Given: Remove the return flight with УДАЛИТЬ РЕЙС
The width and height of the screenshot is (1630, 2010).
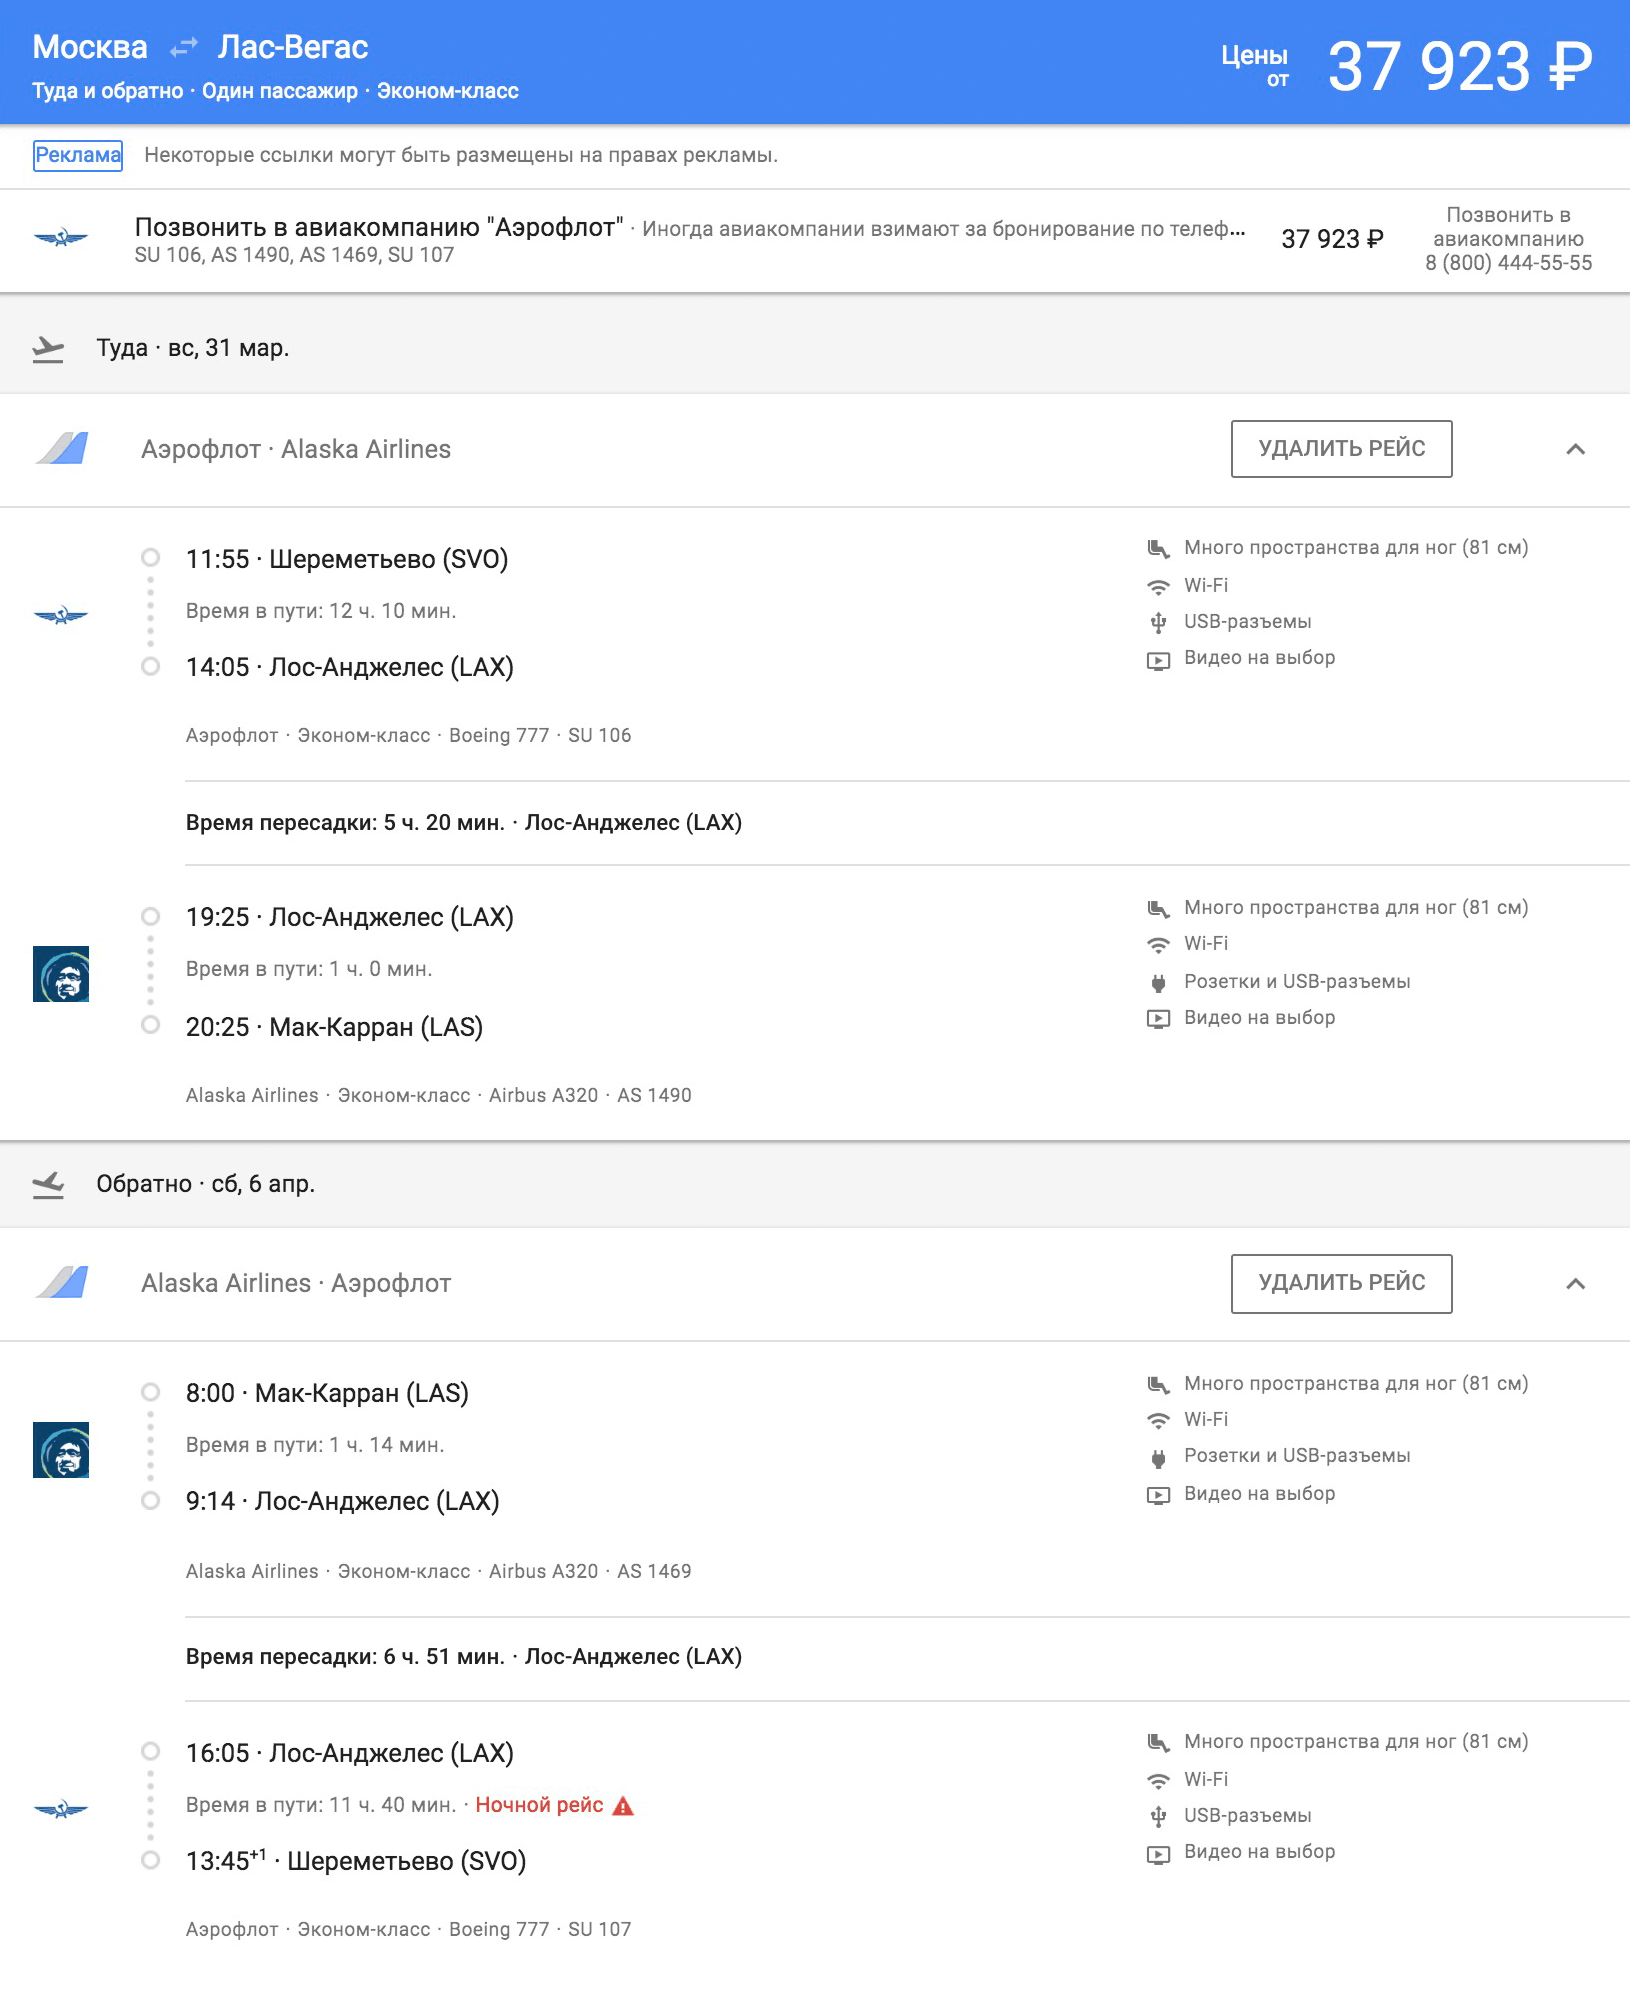Looking at the screenshot, I should click(x=1341, y=1283).
